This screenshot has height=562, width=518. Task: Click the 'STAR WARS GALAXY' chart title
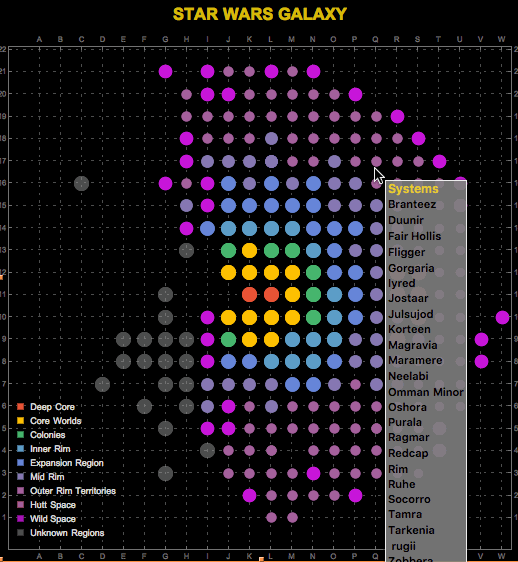point(260,14)
